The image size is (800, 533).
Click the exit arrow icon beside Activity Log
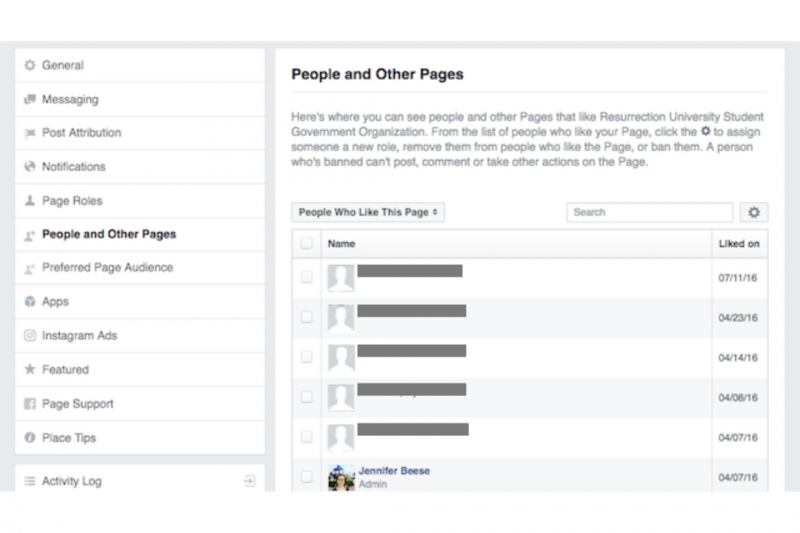tap(249, 480)
